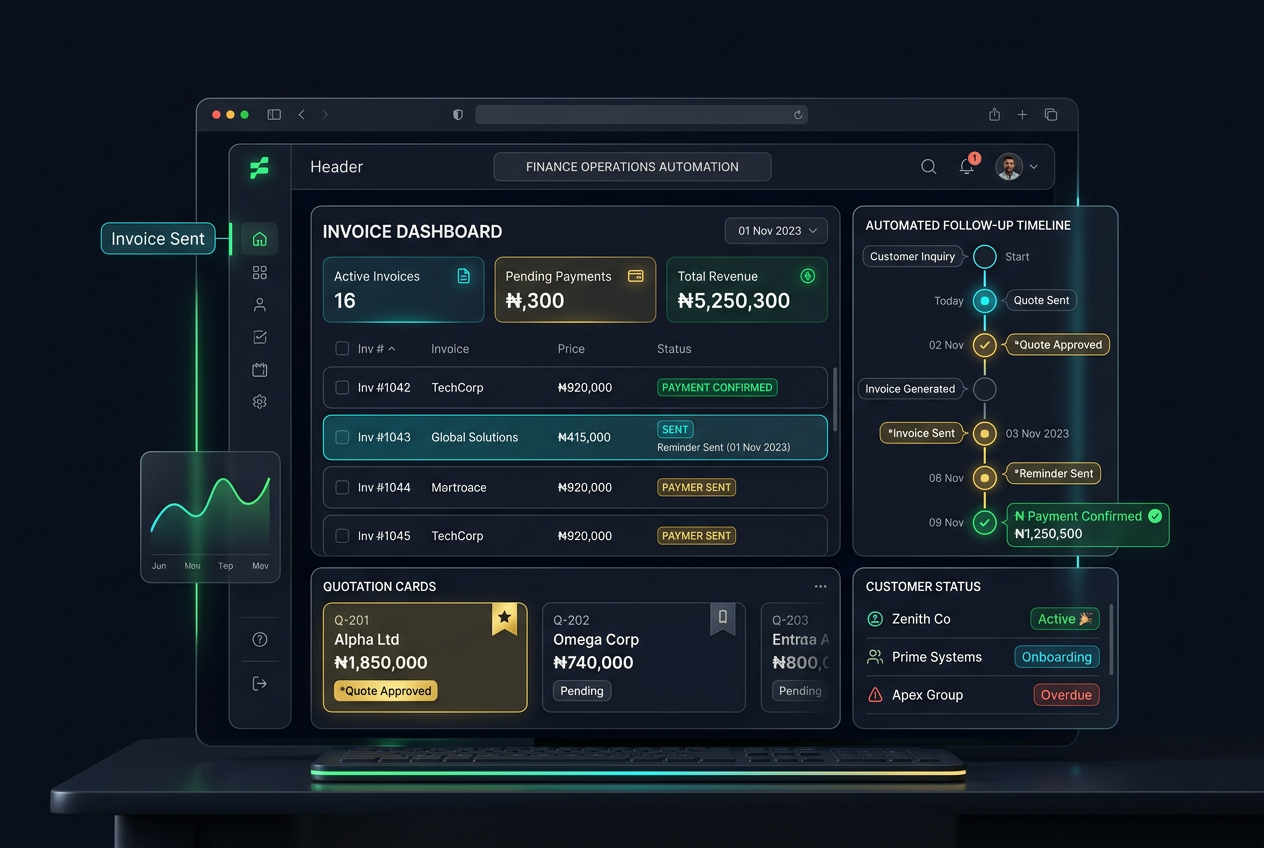Click the Home icon in the sidebar

tap(260, 239)
